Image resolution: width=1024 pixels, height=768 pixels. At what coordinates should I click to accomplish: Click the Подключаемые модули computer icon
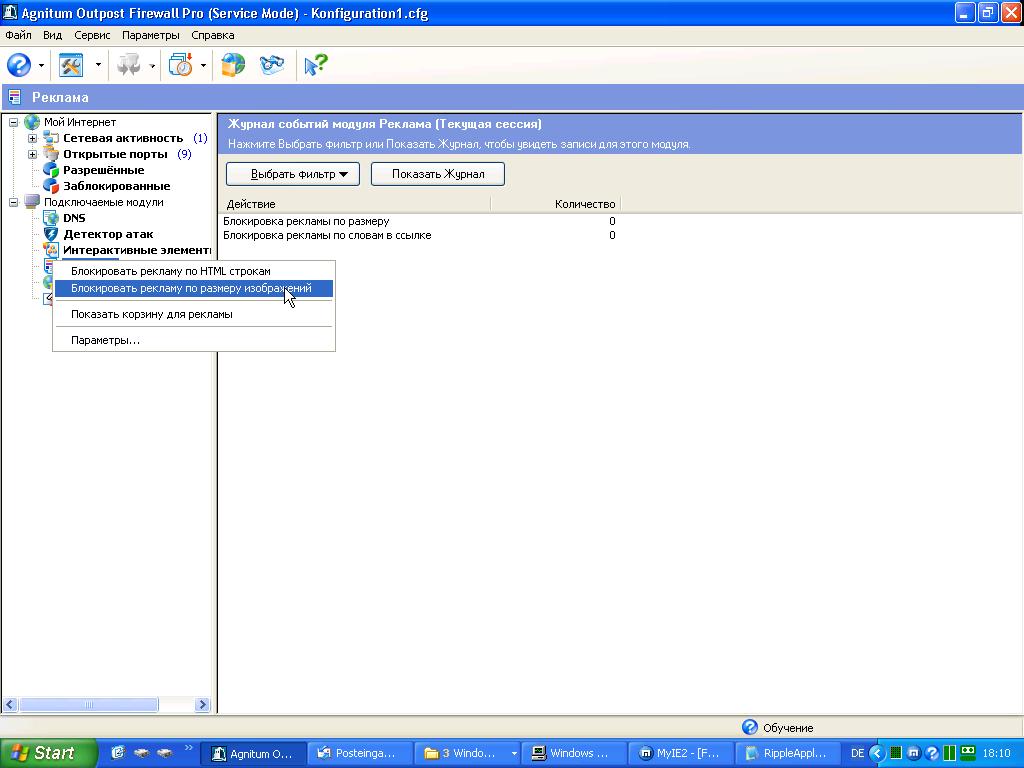point(32,202)
